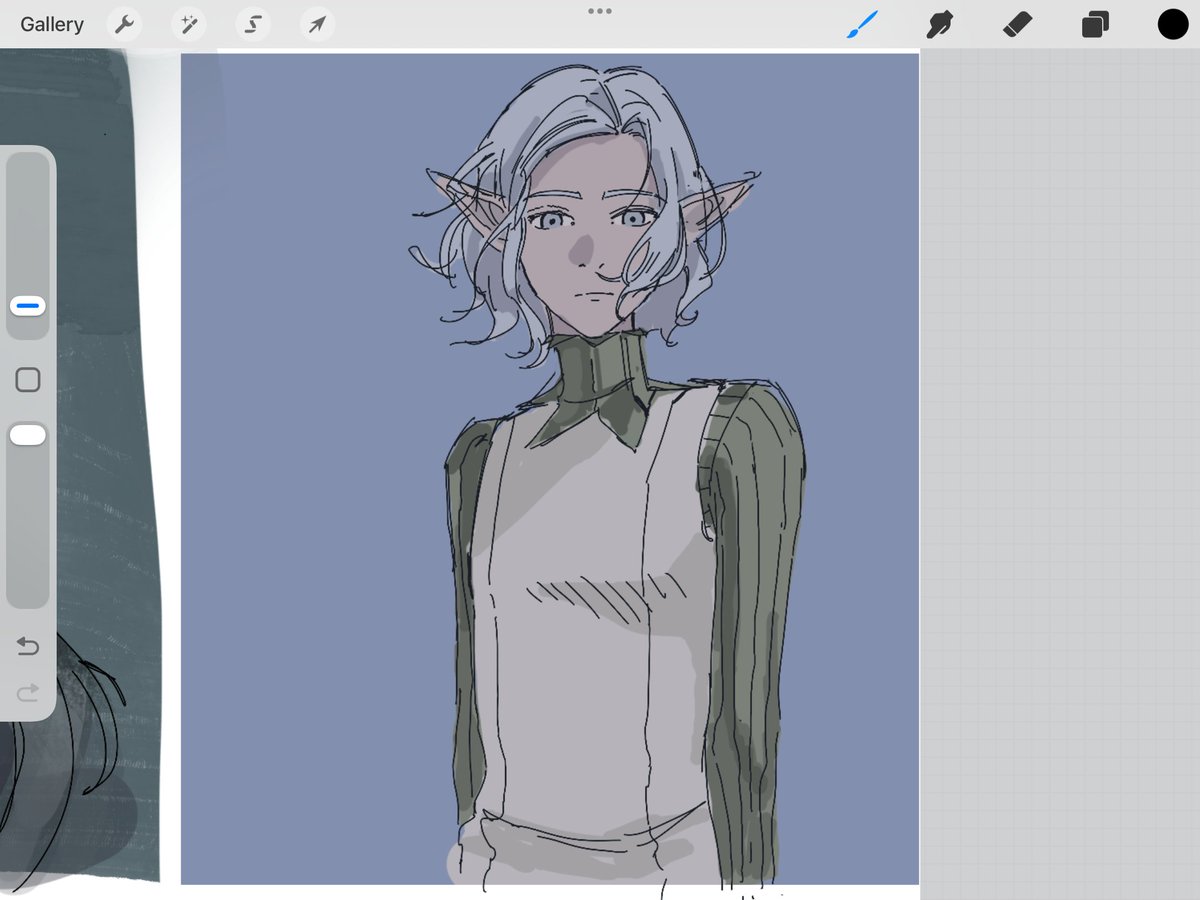Open the Adjustments magic wand menu

point(188,24)
